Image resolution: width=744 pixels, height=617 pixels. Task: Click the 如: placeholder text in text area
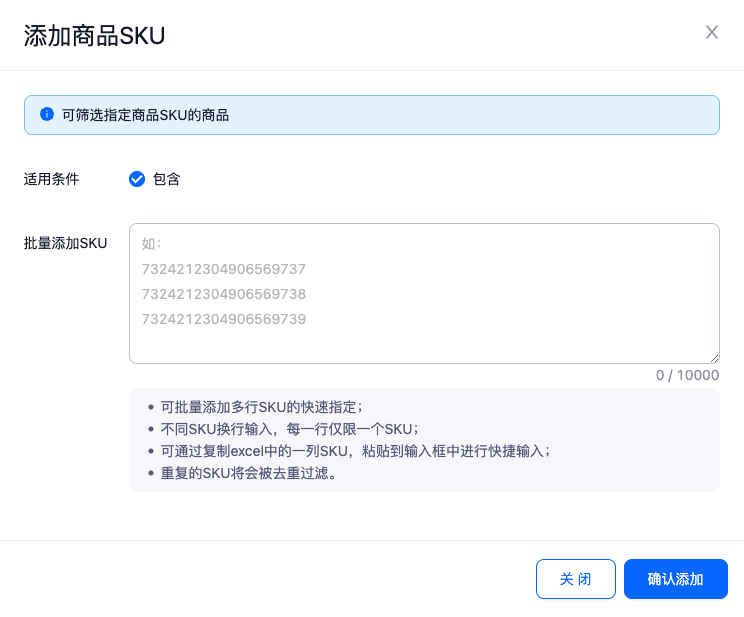click(x=151, y=243)
